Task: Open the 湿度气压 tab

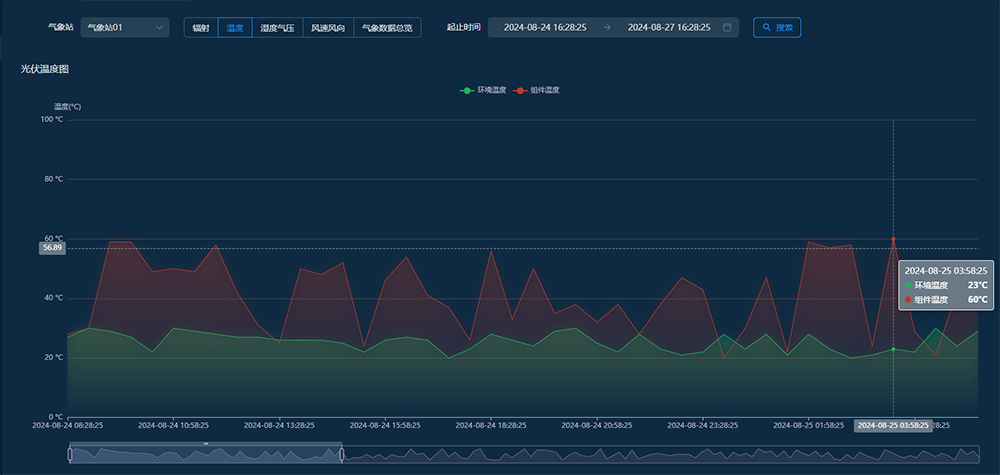Action: pyautogui.click(x=277, y=28)
